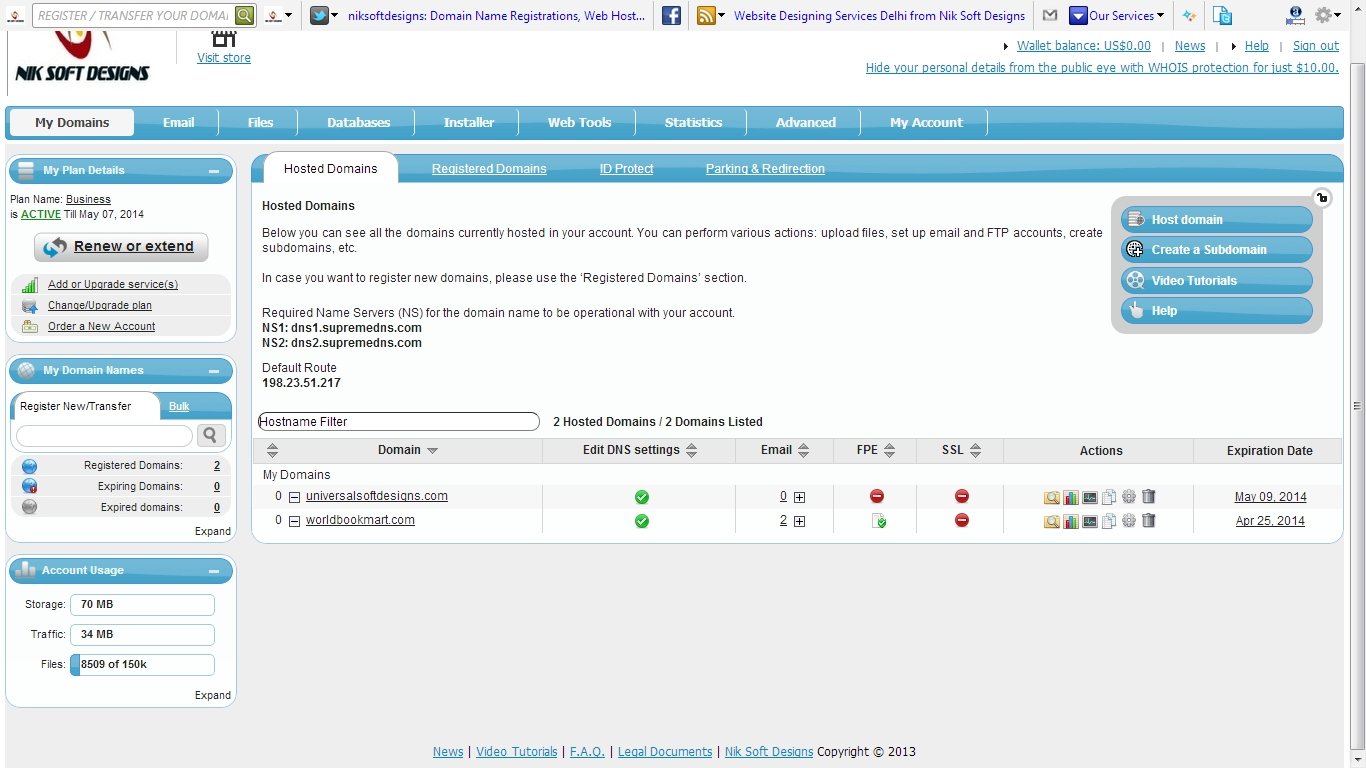Expand Account Usage details
The width and height of the screenshot is (1366, 768).
tap(213, 695)
